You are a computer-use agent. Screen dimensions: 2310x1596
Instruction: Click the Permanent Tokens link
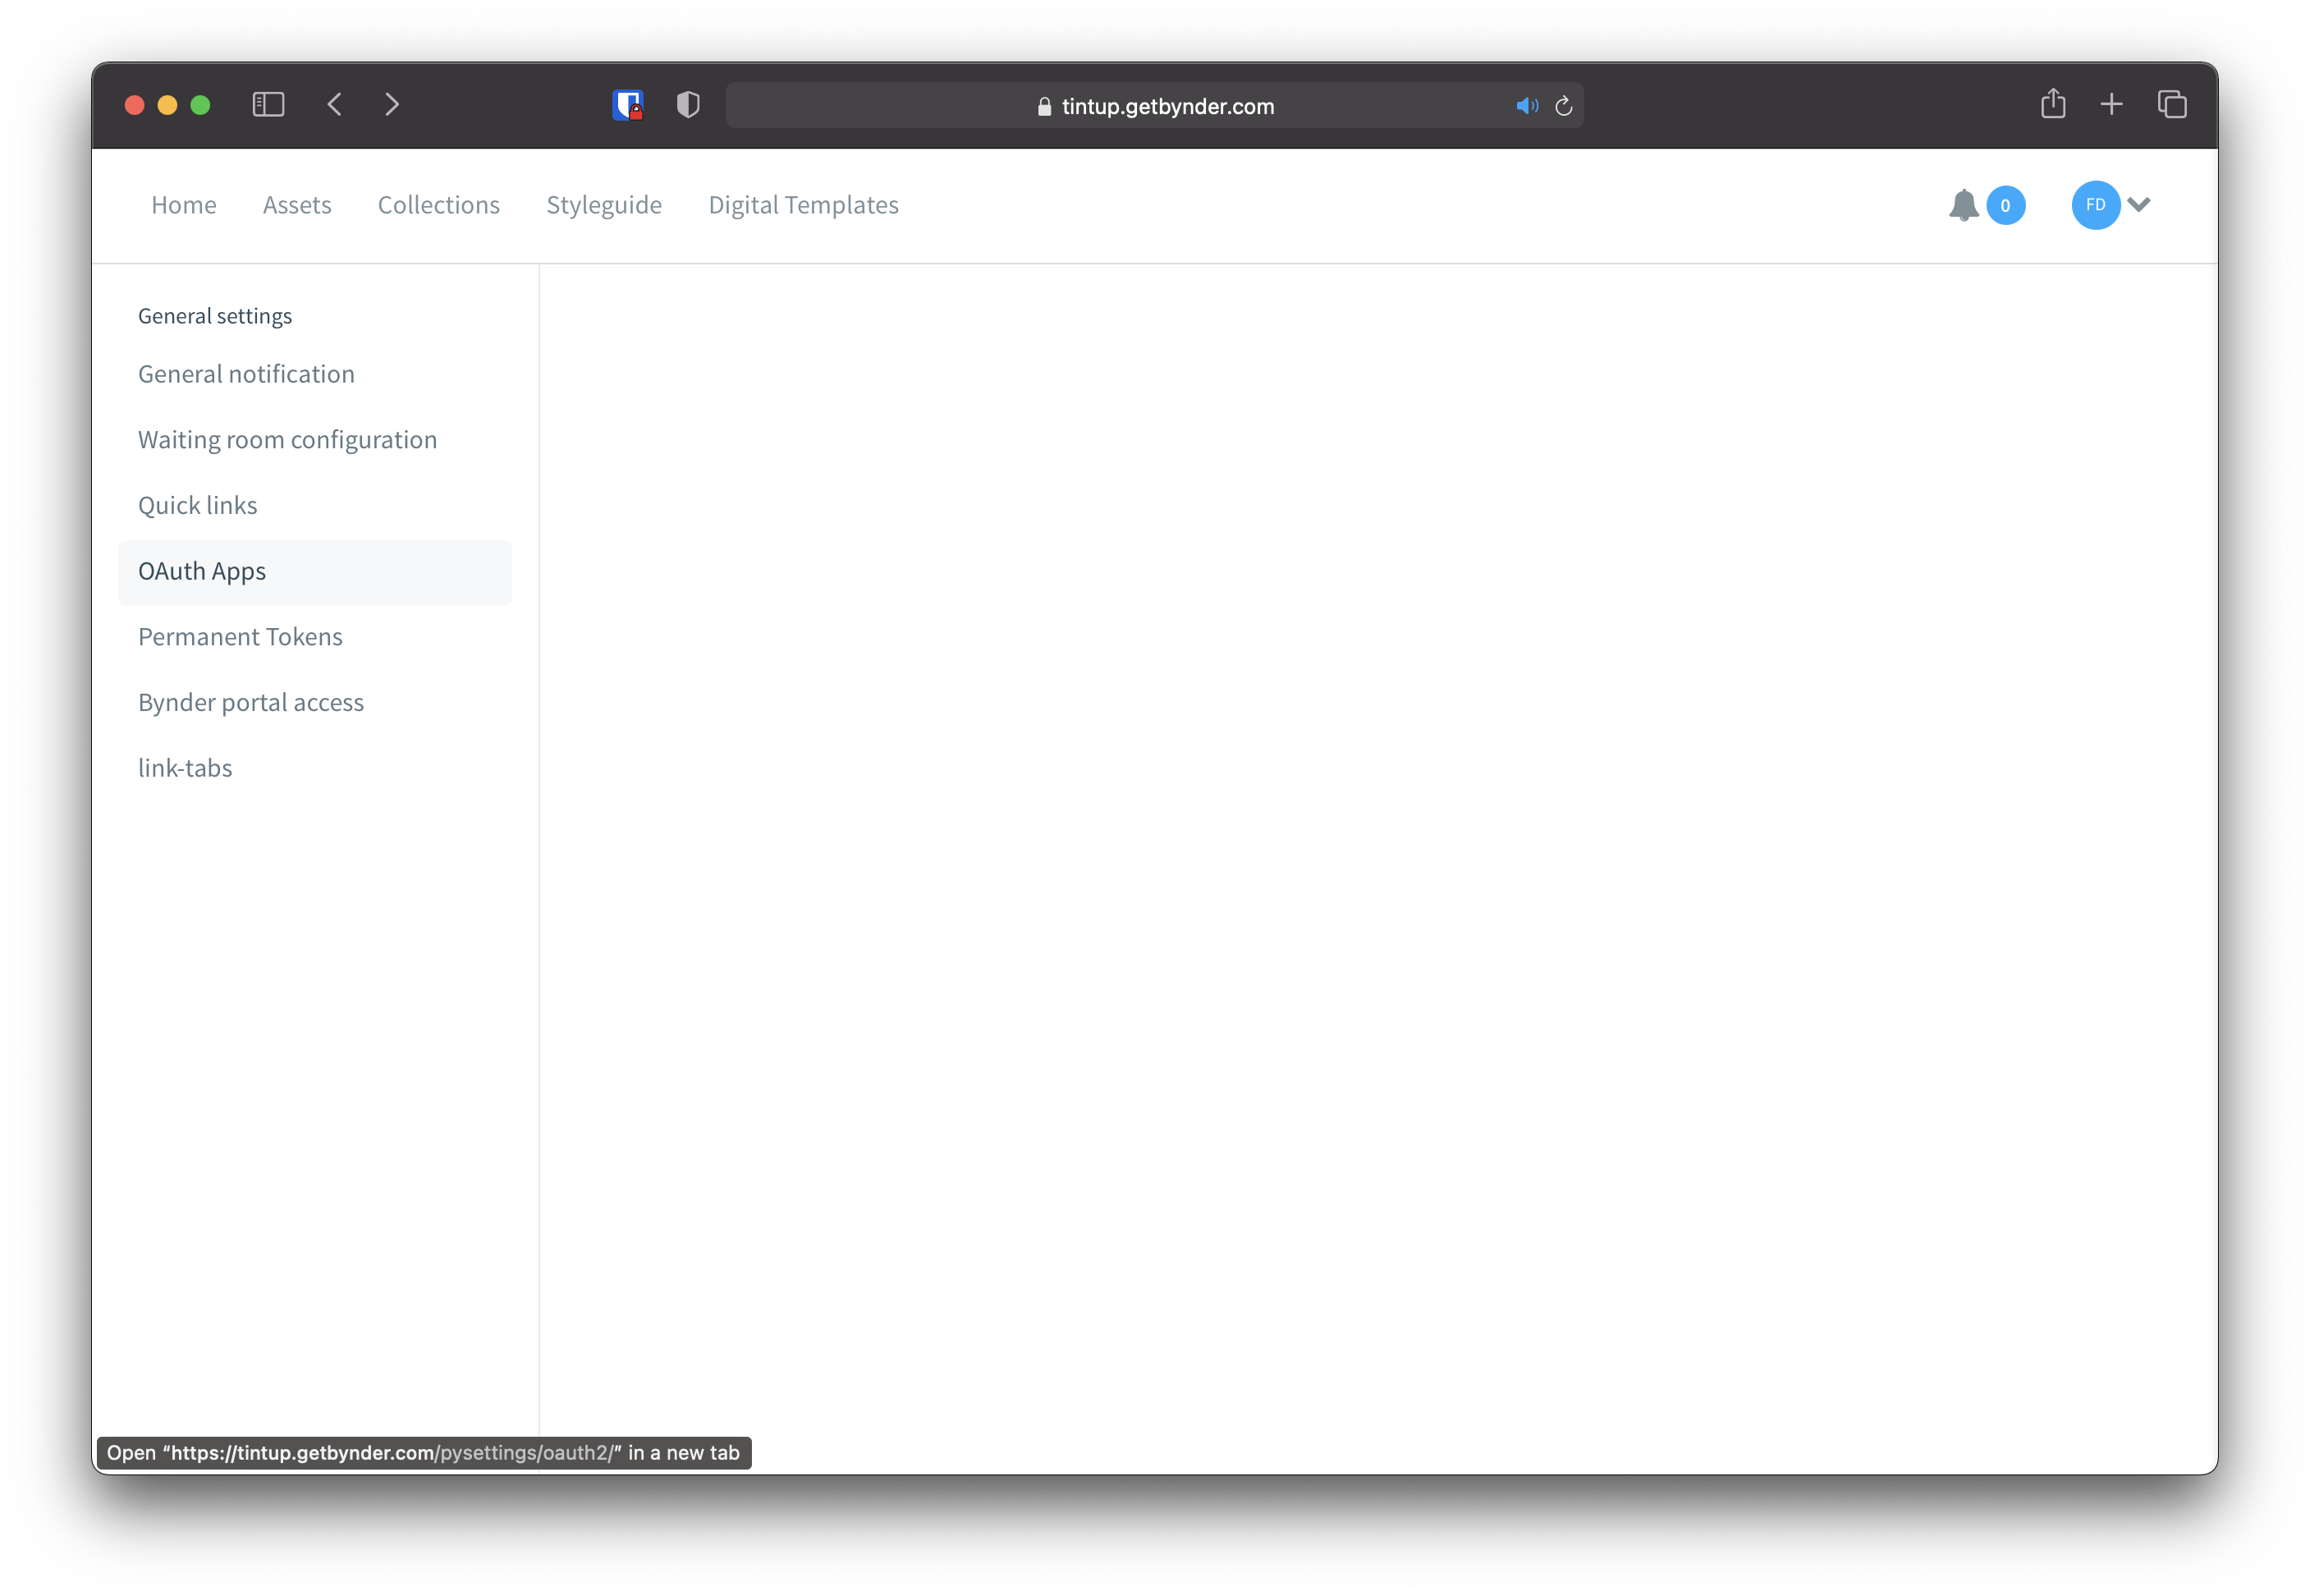pyautogui.click(x=241, y=635)
